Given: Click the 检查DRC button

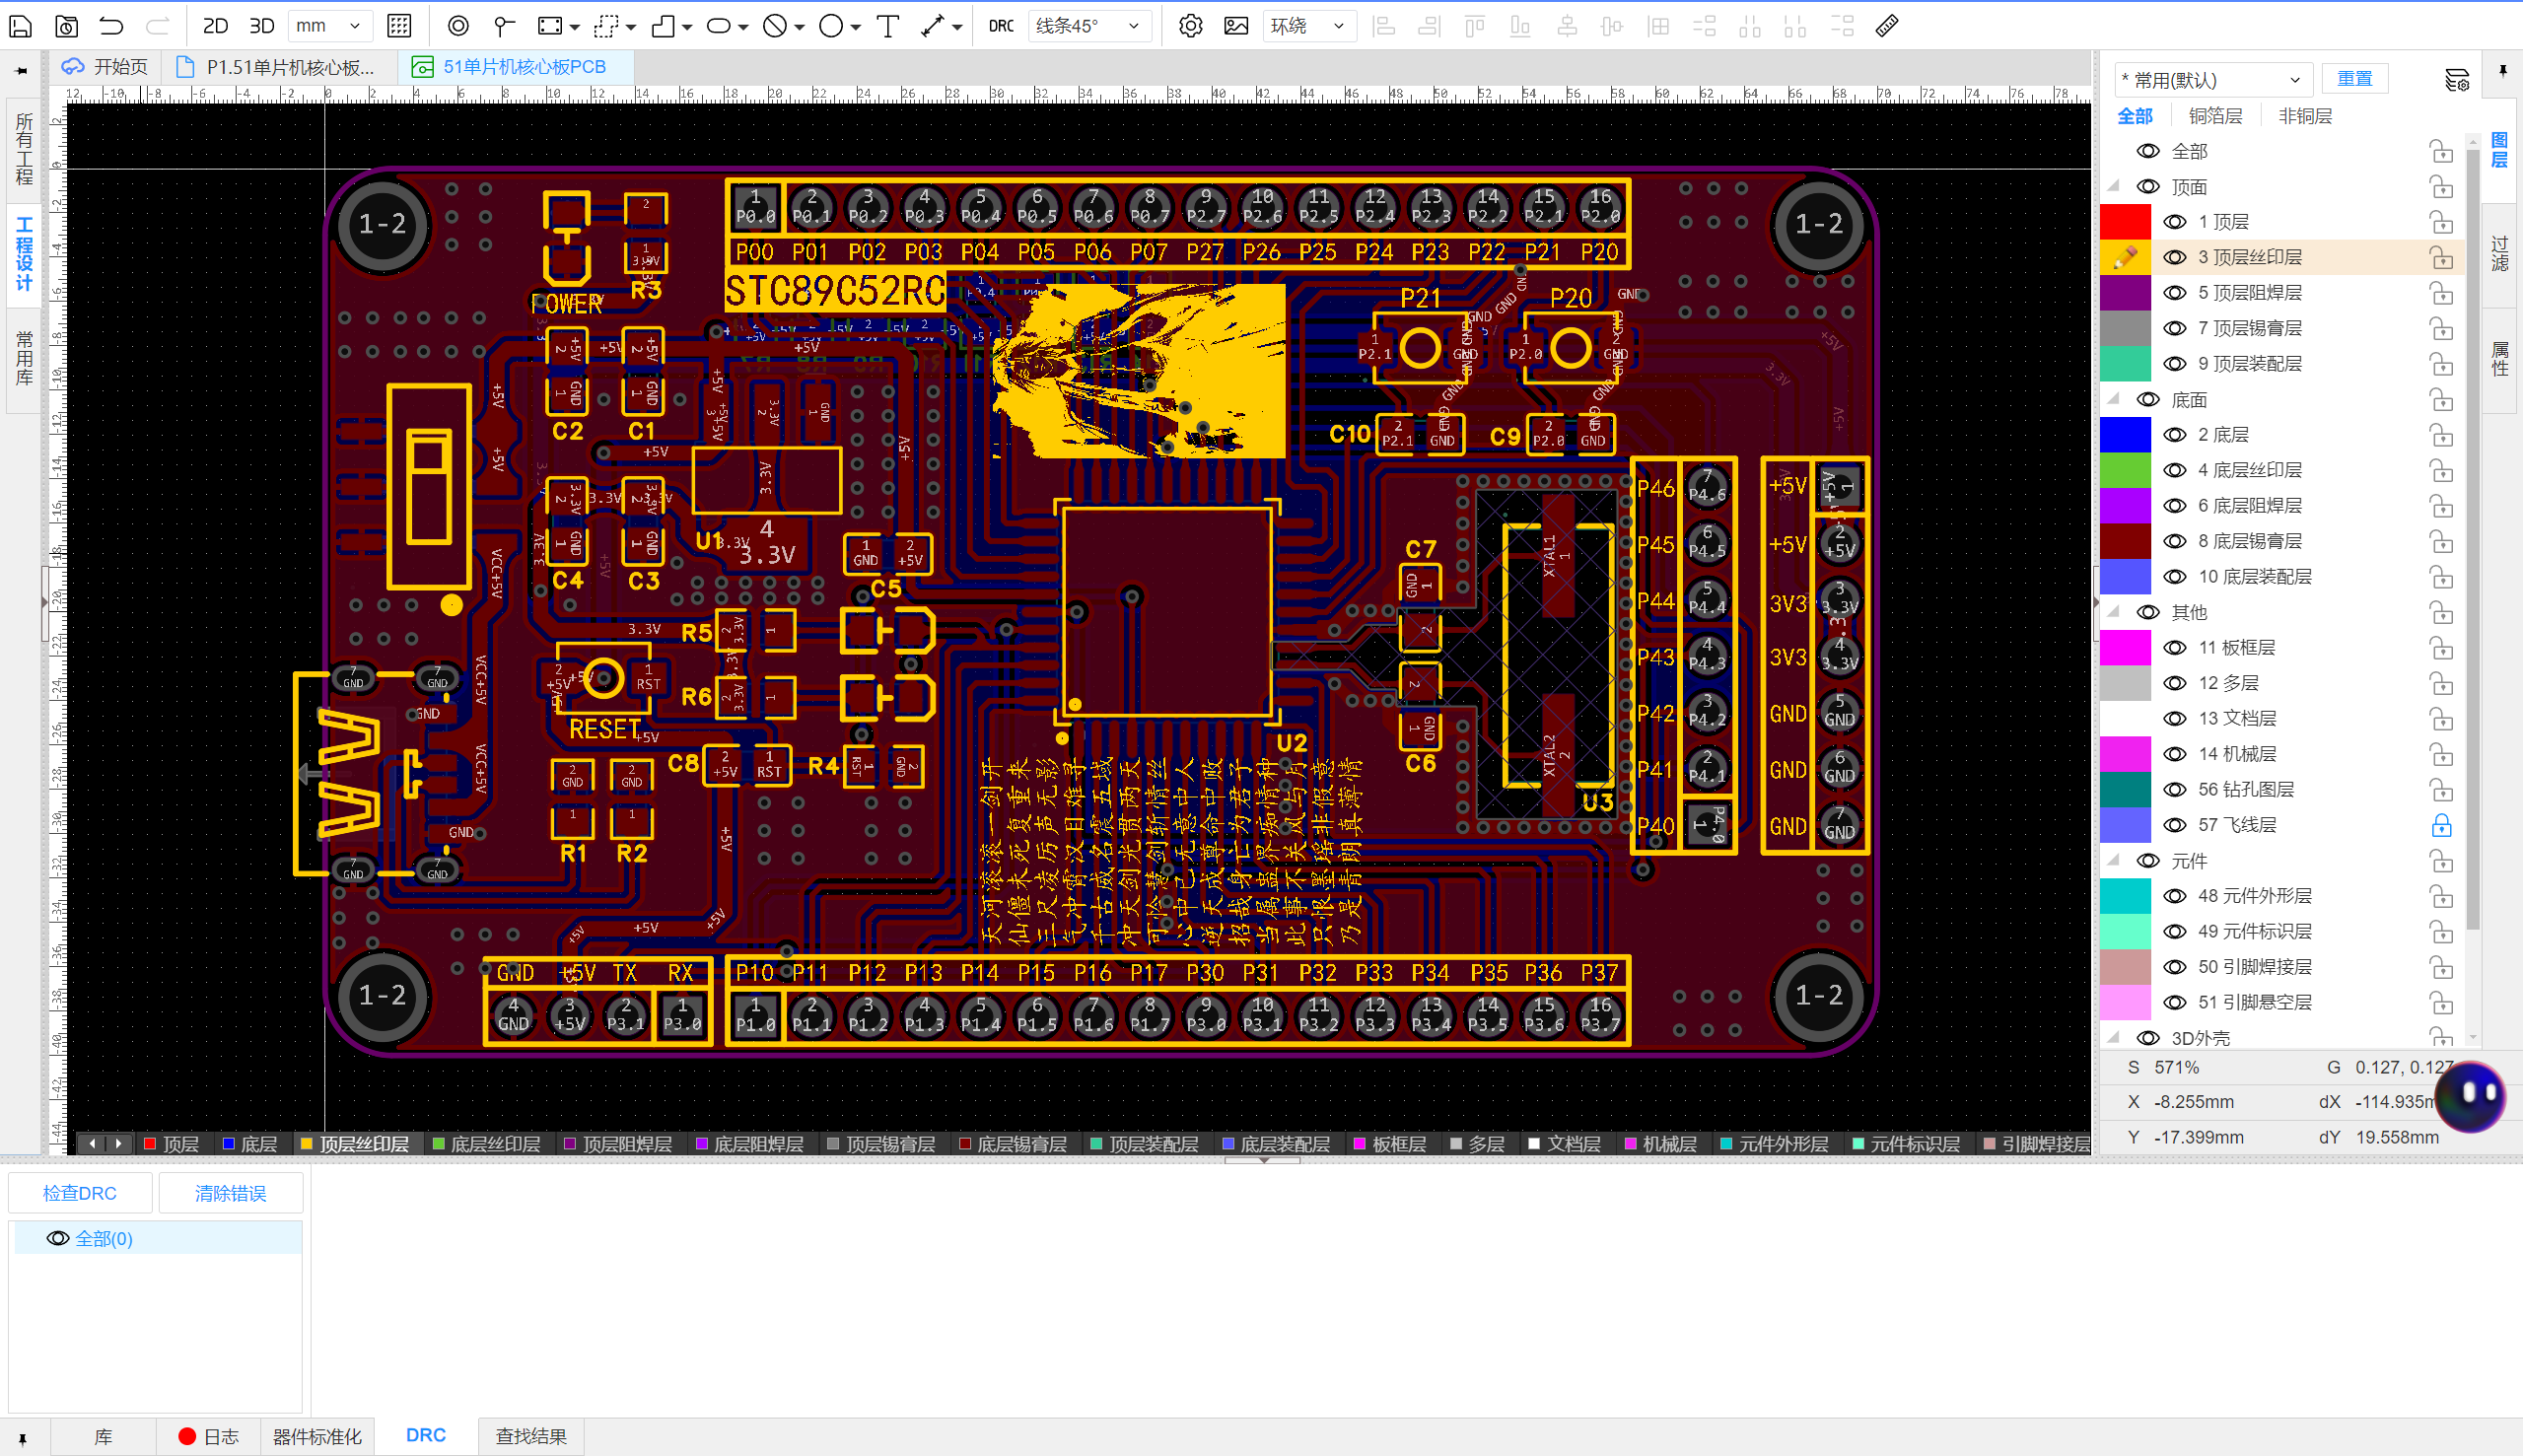Looking at the screenshot, I should coord(80,1193).
